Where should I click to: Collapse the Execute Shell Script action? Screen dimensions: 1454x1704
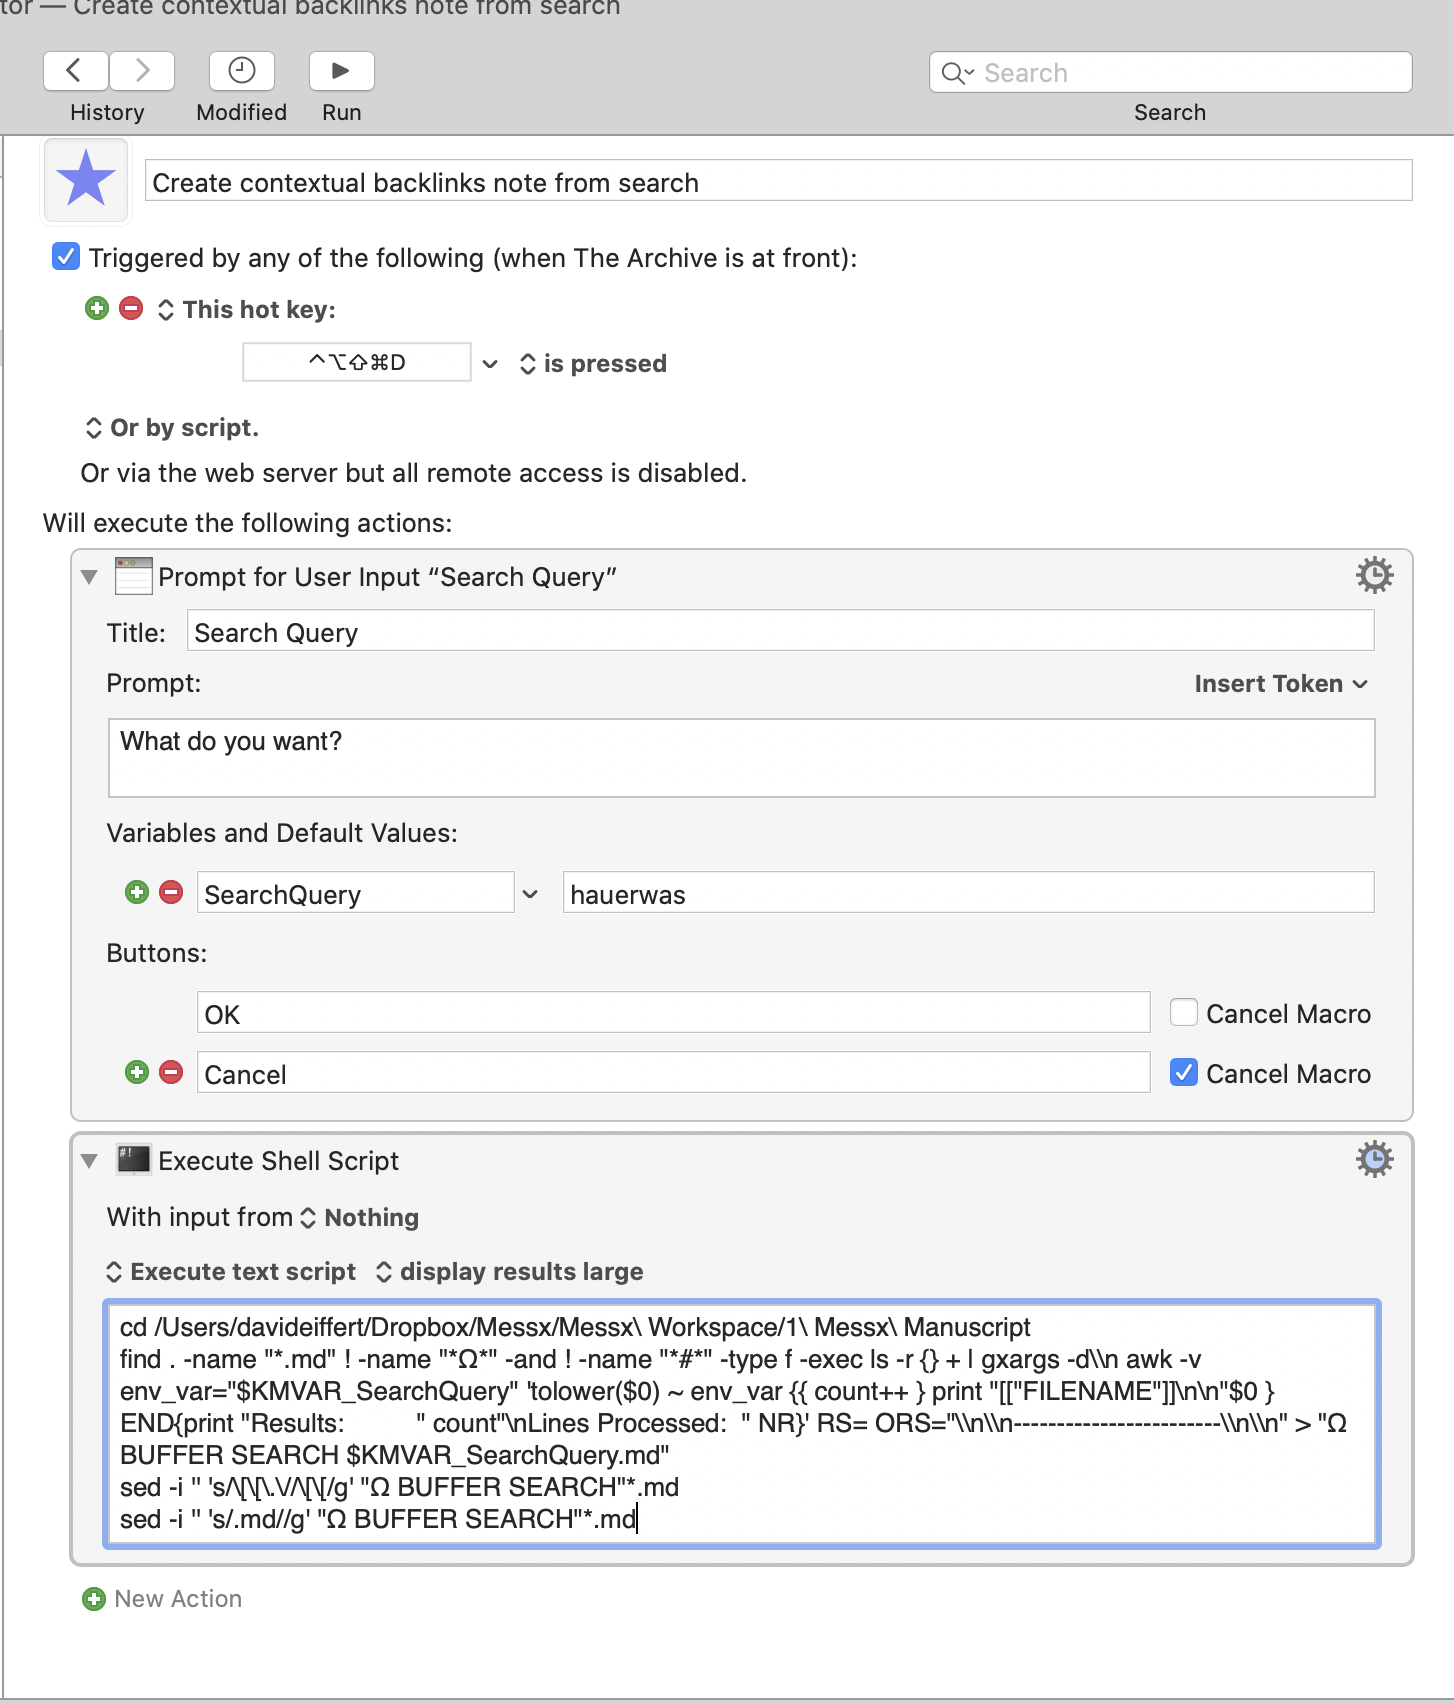(89, 1161)
